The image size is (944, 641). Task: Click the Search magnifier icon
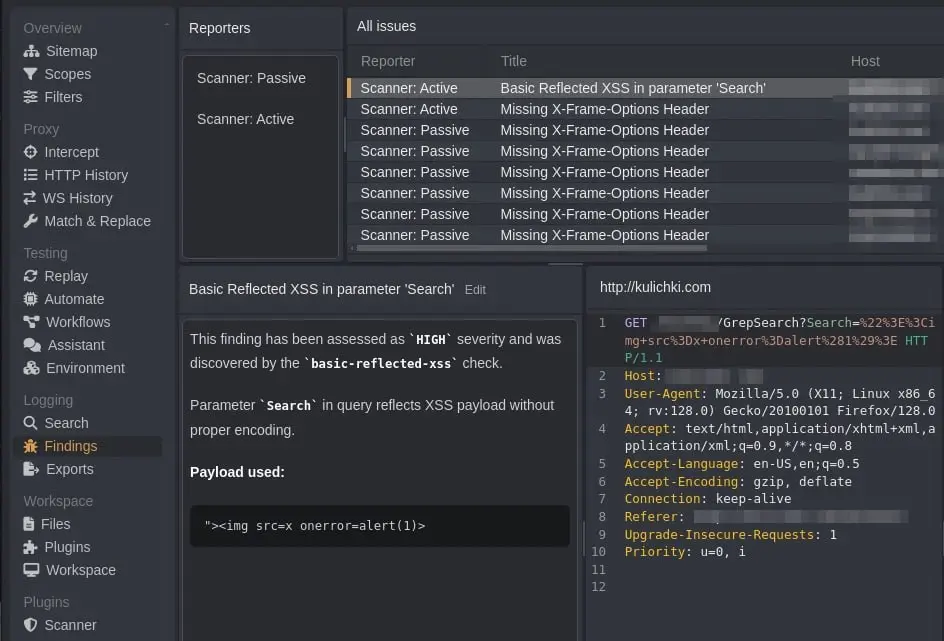coord(30,423)
